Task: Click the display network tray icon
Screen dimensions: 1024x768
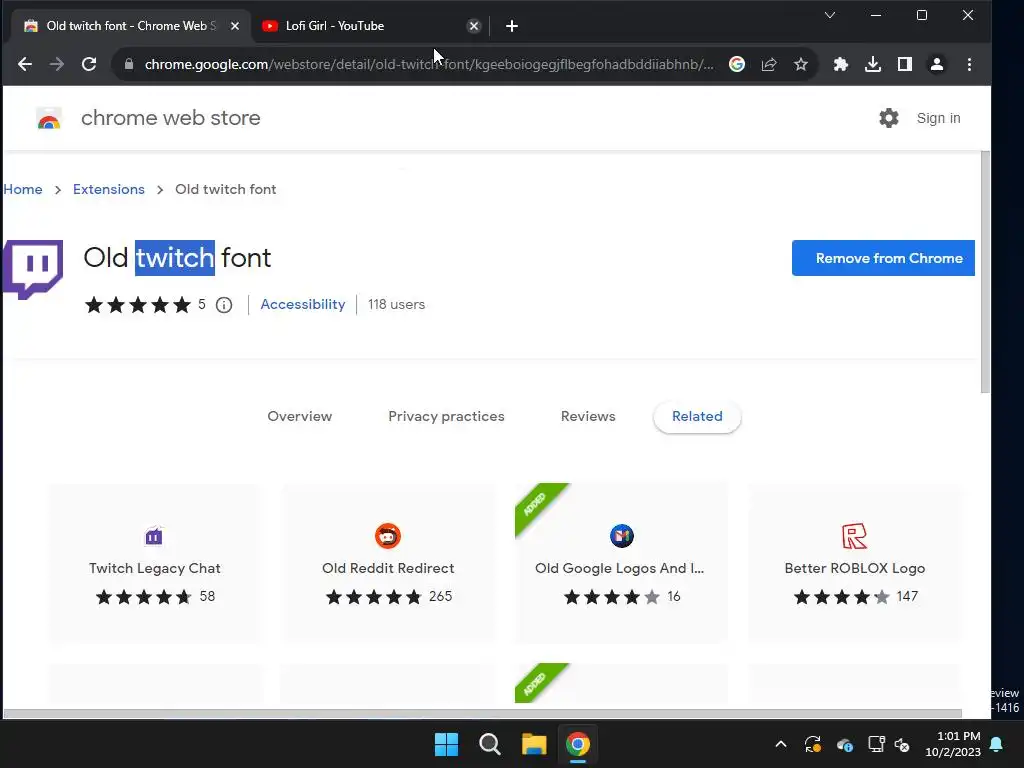Action: point(876,744)
